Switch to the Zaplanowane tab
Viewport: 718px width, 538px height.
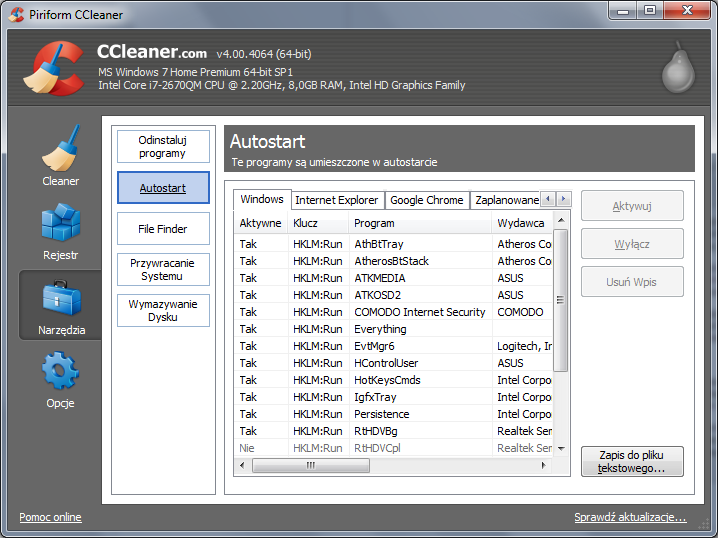(x=506, y=200)
